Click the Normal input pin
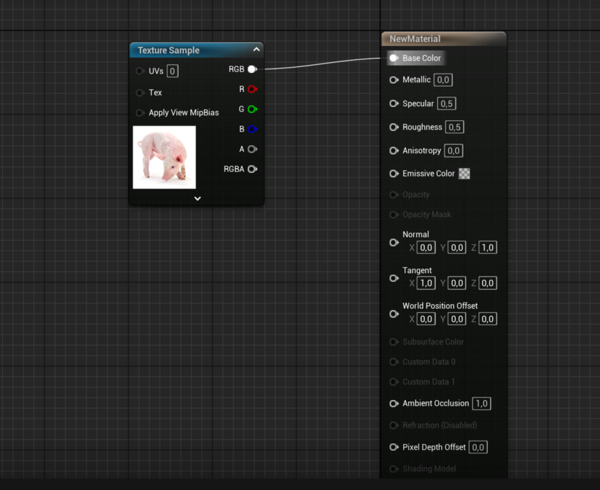Screen dimensions: 600x490 click(x=394, y=243)
